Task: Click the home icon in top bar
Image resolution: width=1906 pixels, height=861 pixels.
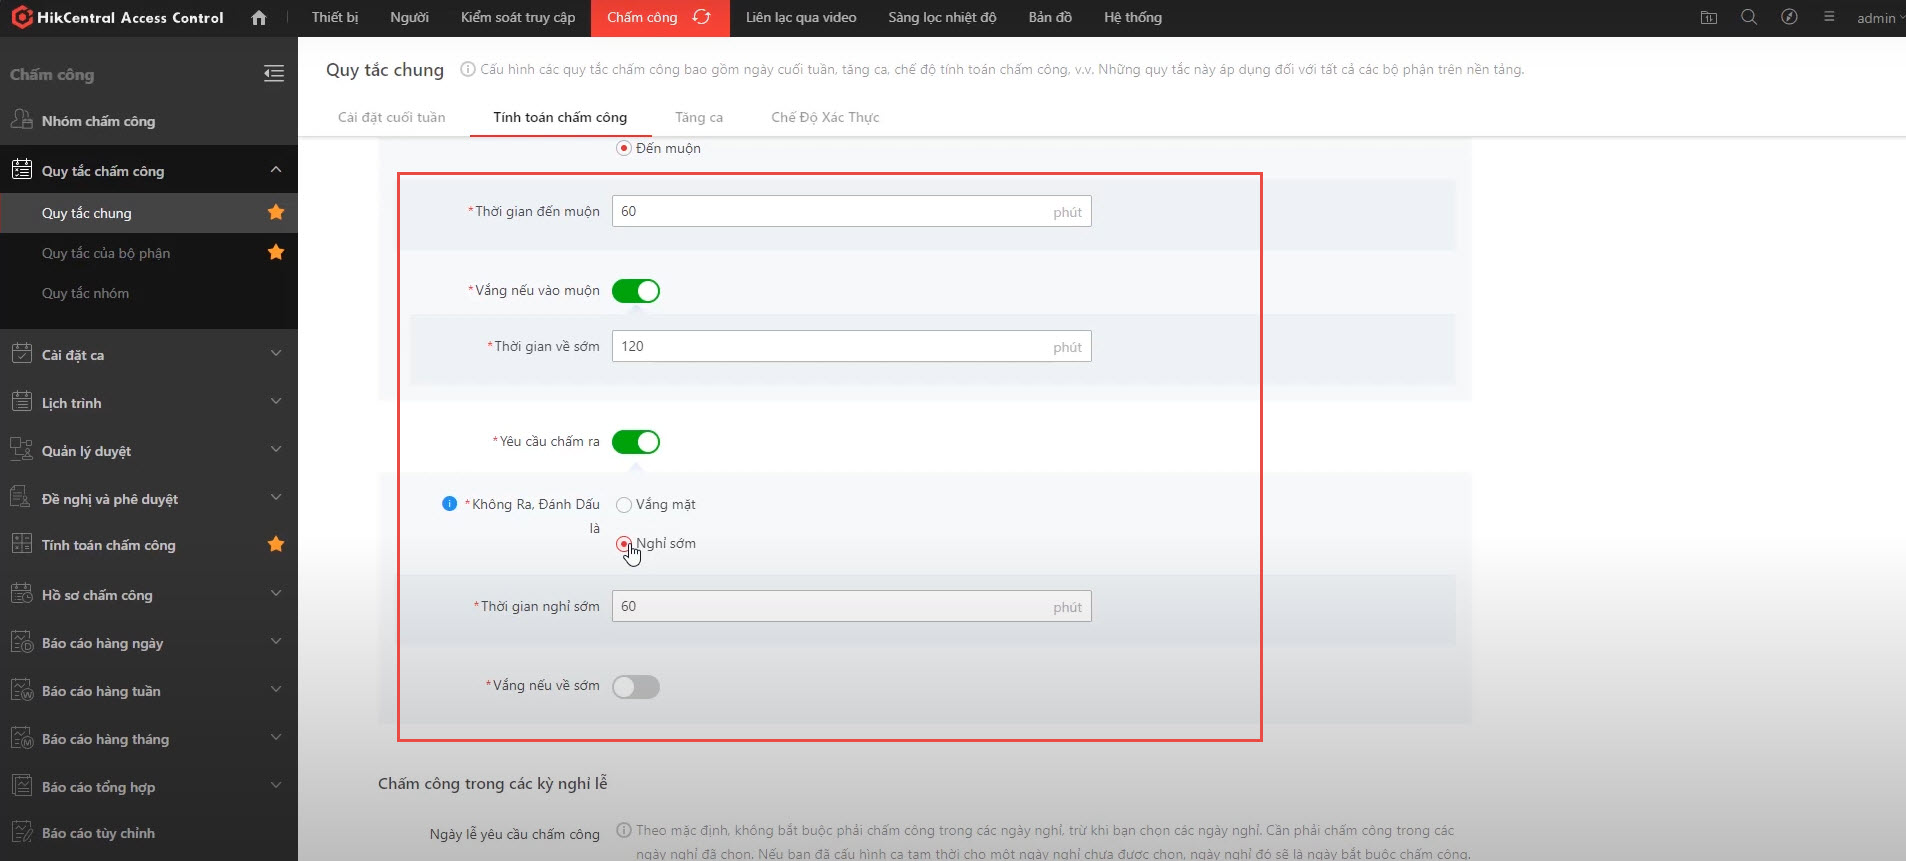Action: point(259,18)
